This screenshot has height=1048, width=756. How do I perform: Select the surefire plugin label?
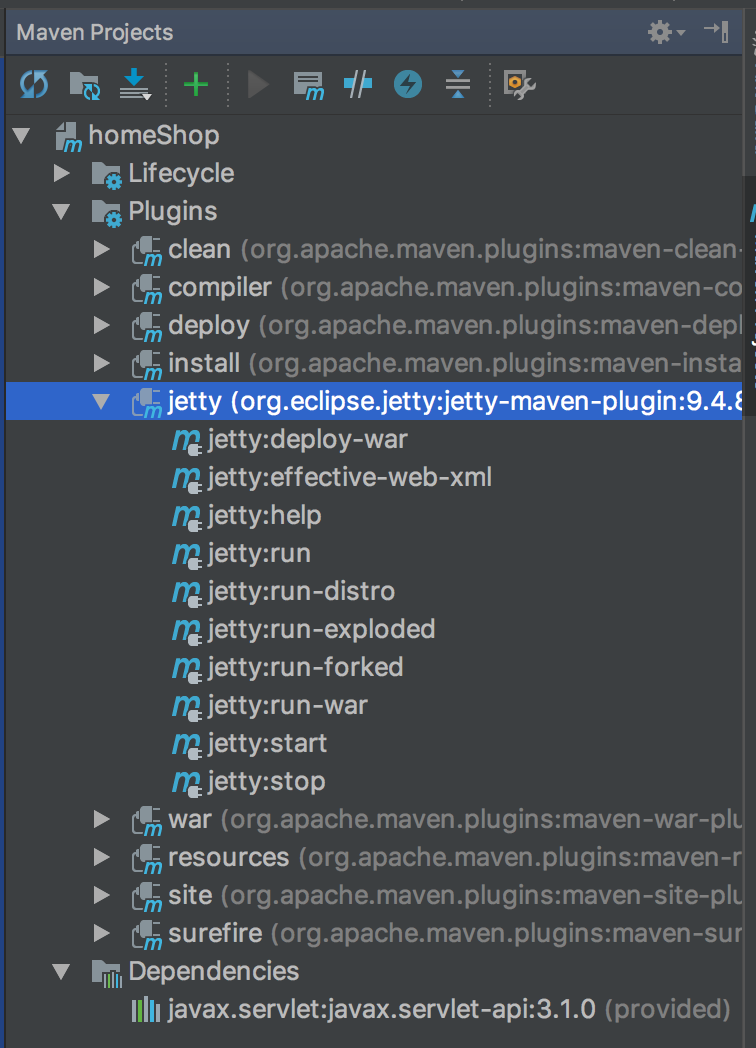click(x=215, y=933)
